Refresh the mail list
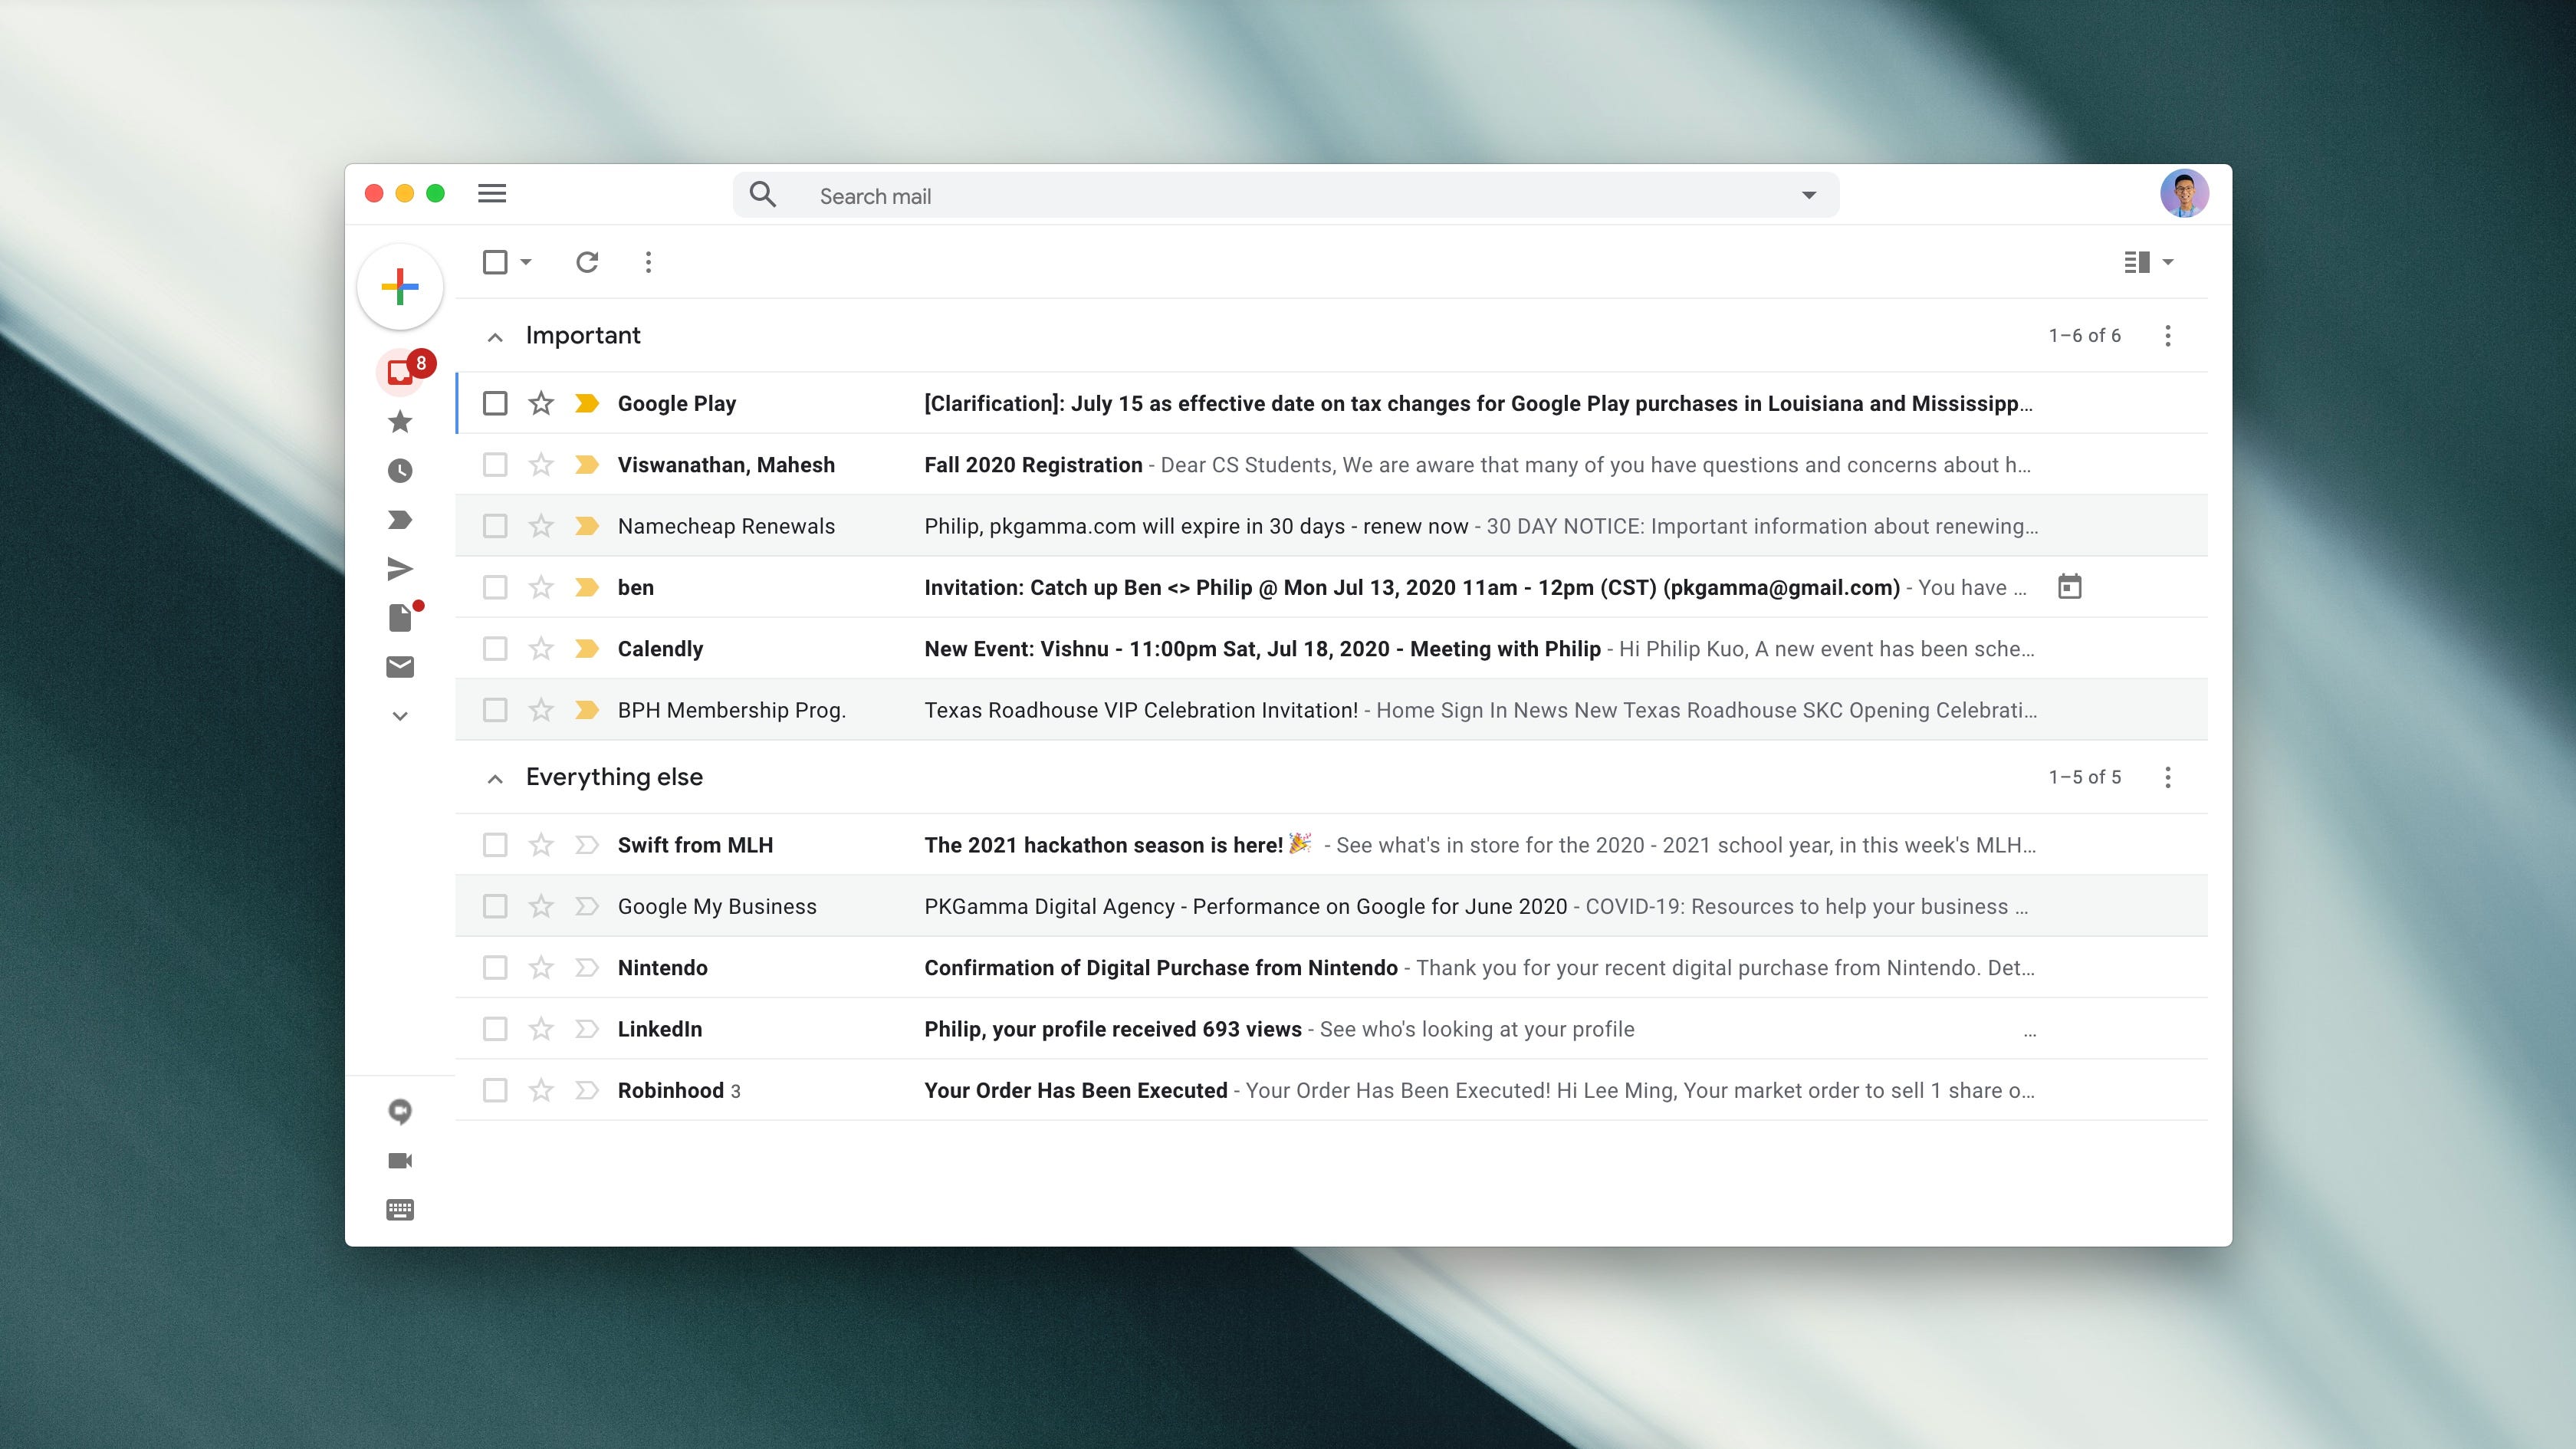Image resolution: width=2576 pixels, height=1449 pixels. pos(587,262)
